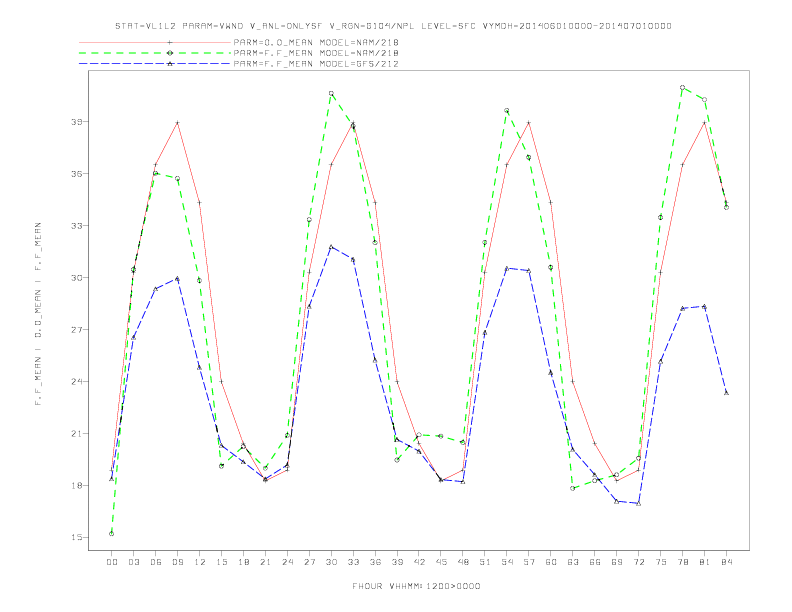Click x-axis forecast hour label 69
This screenshot has width=792, height=612.
tap(617, 562)
